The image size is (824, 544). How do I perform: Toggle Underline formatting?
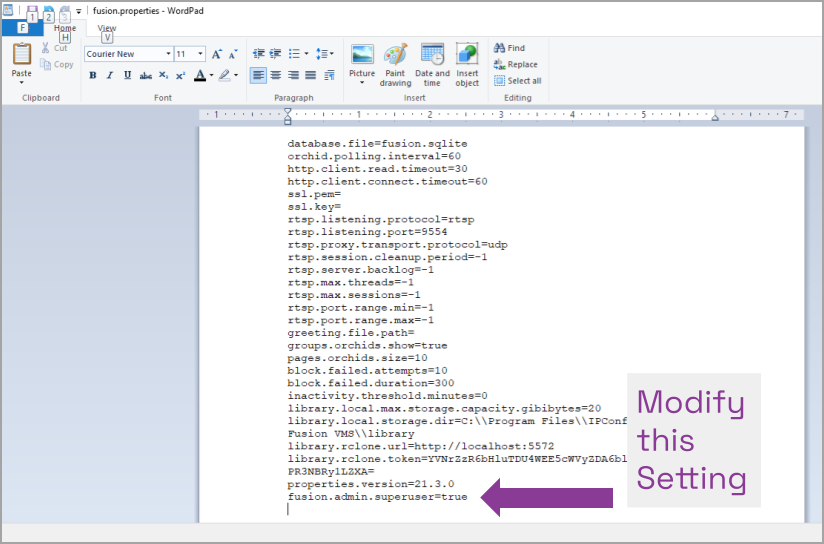pos(127,75)
